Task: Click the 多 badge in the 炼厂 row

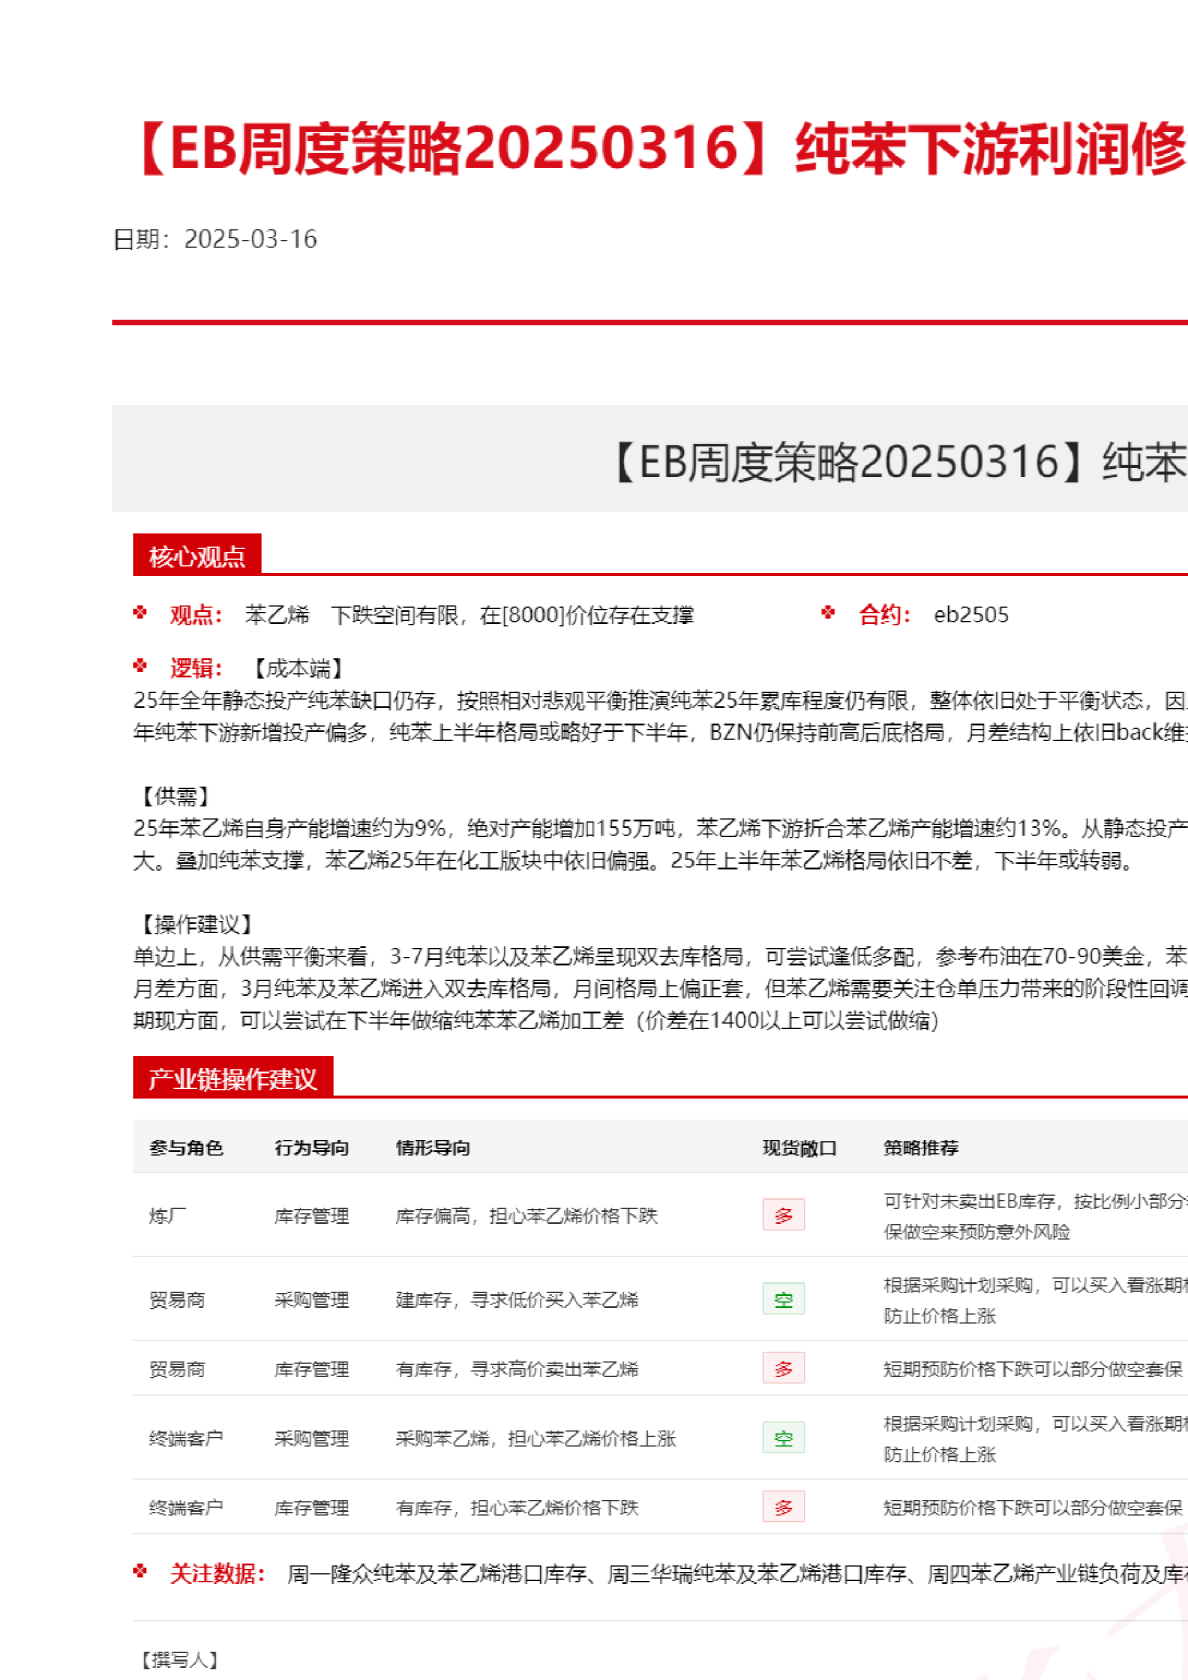Action: [783, 1215]
